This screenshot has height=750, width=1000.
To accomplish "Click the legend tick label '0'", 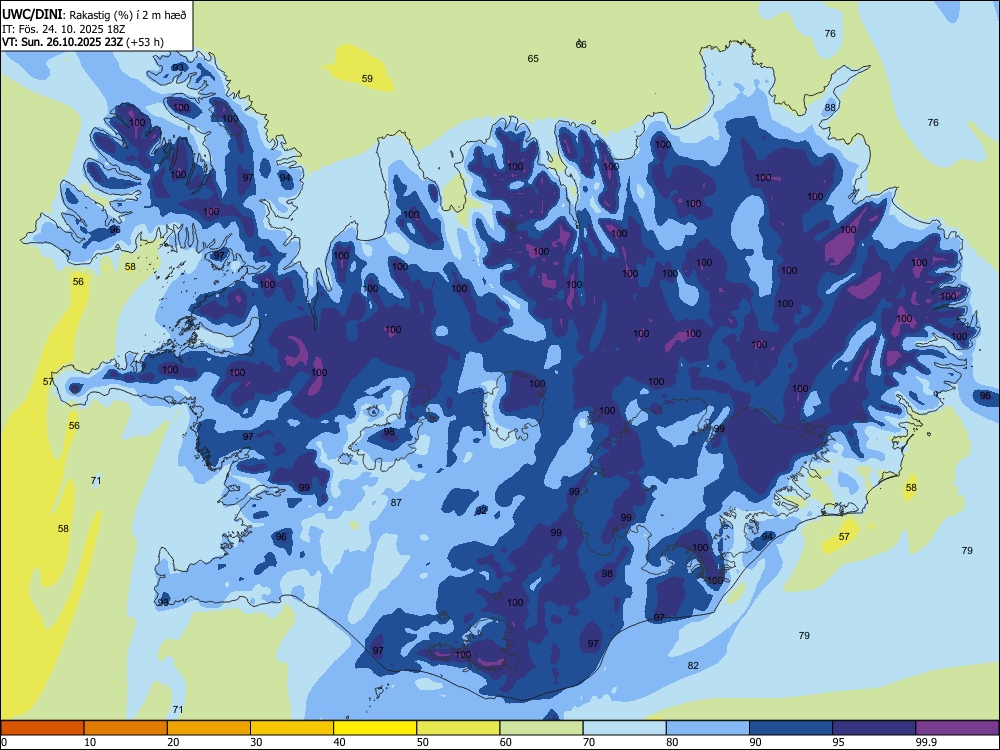I will click(4, 742).
